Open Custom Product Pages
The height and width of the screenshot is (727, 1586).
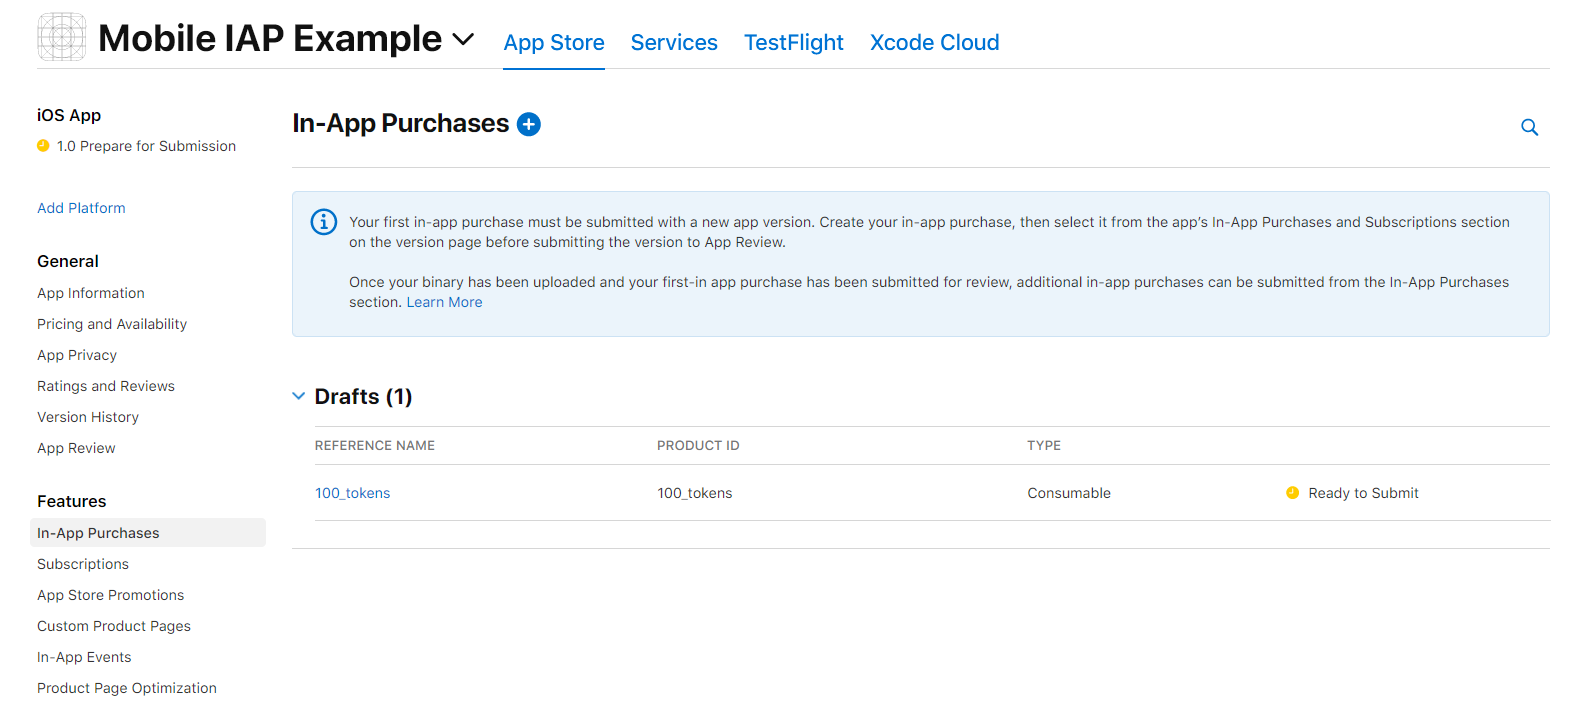pyautogui.click(x=114, y=626)
